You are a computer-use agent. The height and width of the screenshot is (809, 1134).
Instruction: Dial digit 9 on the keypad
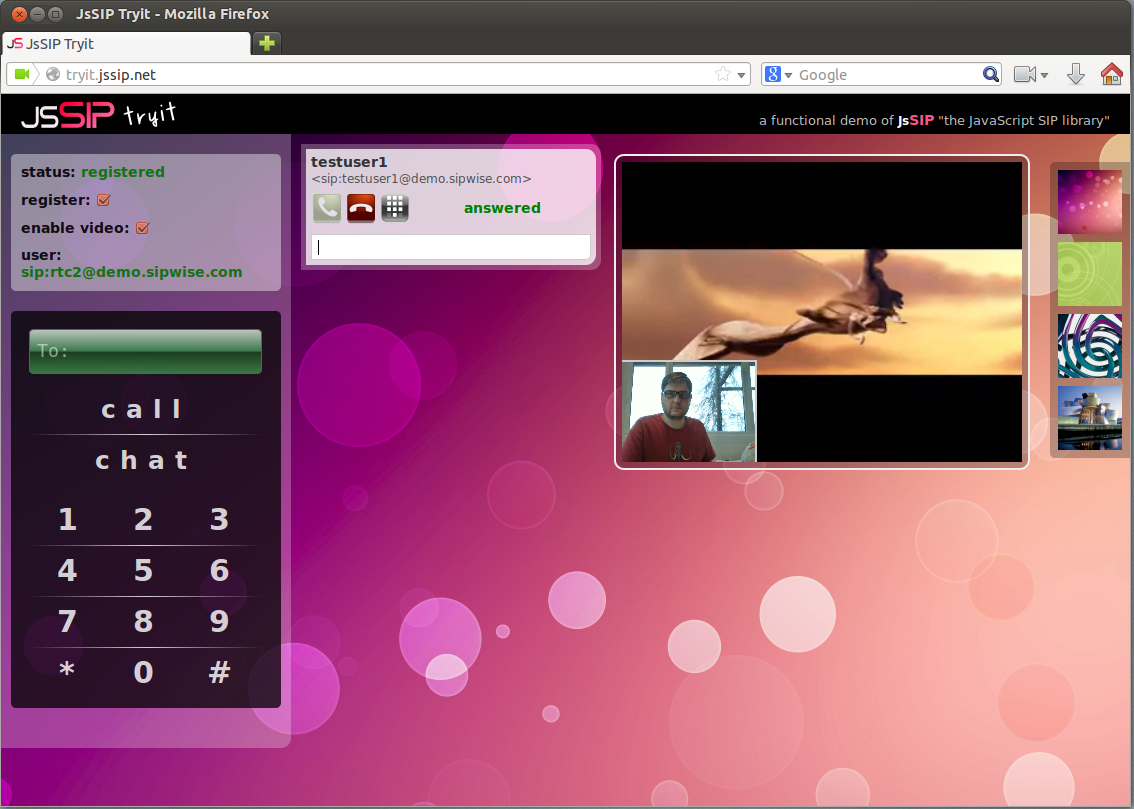[219, 621]
